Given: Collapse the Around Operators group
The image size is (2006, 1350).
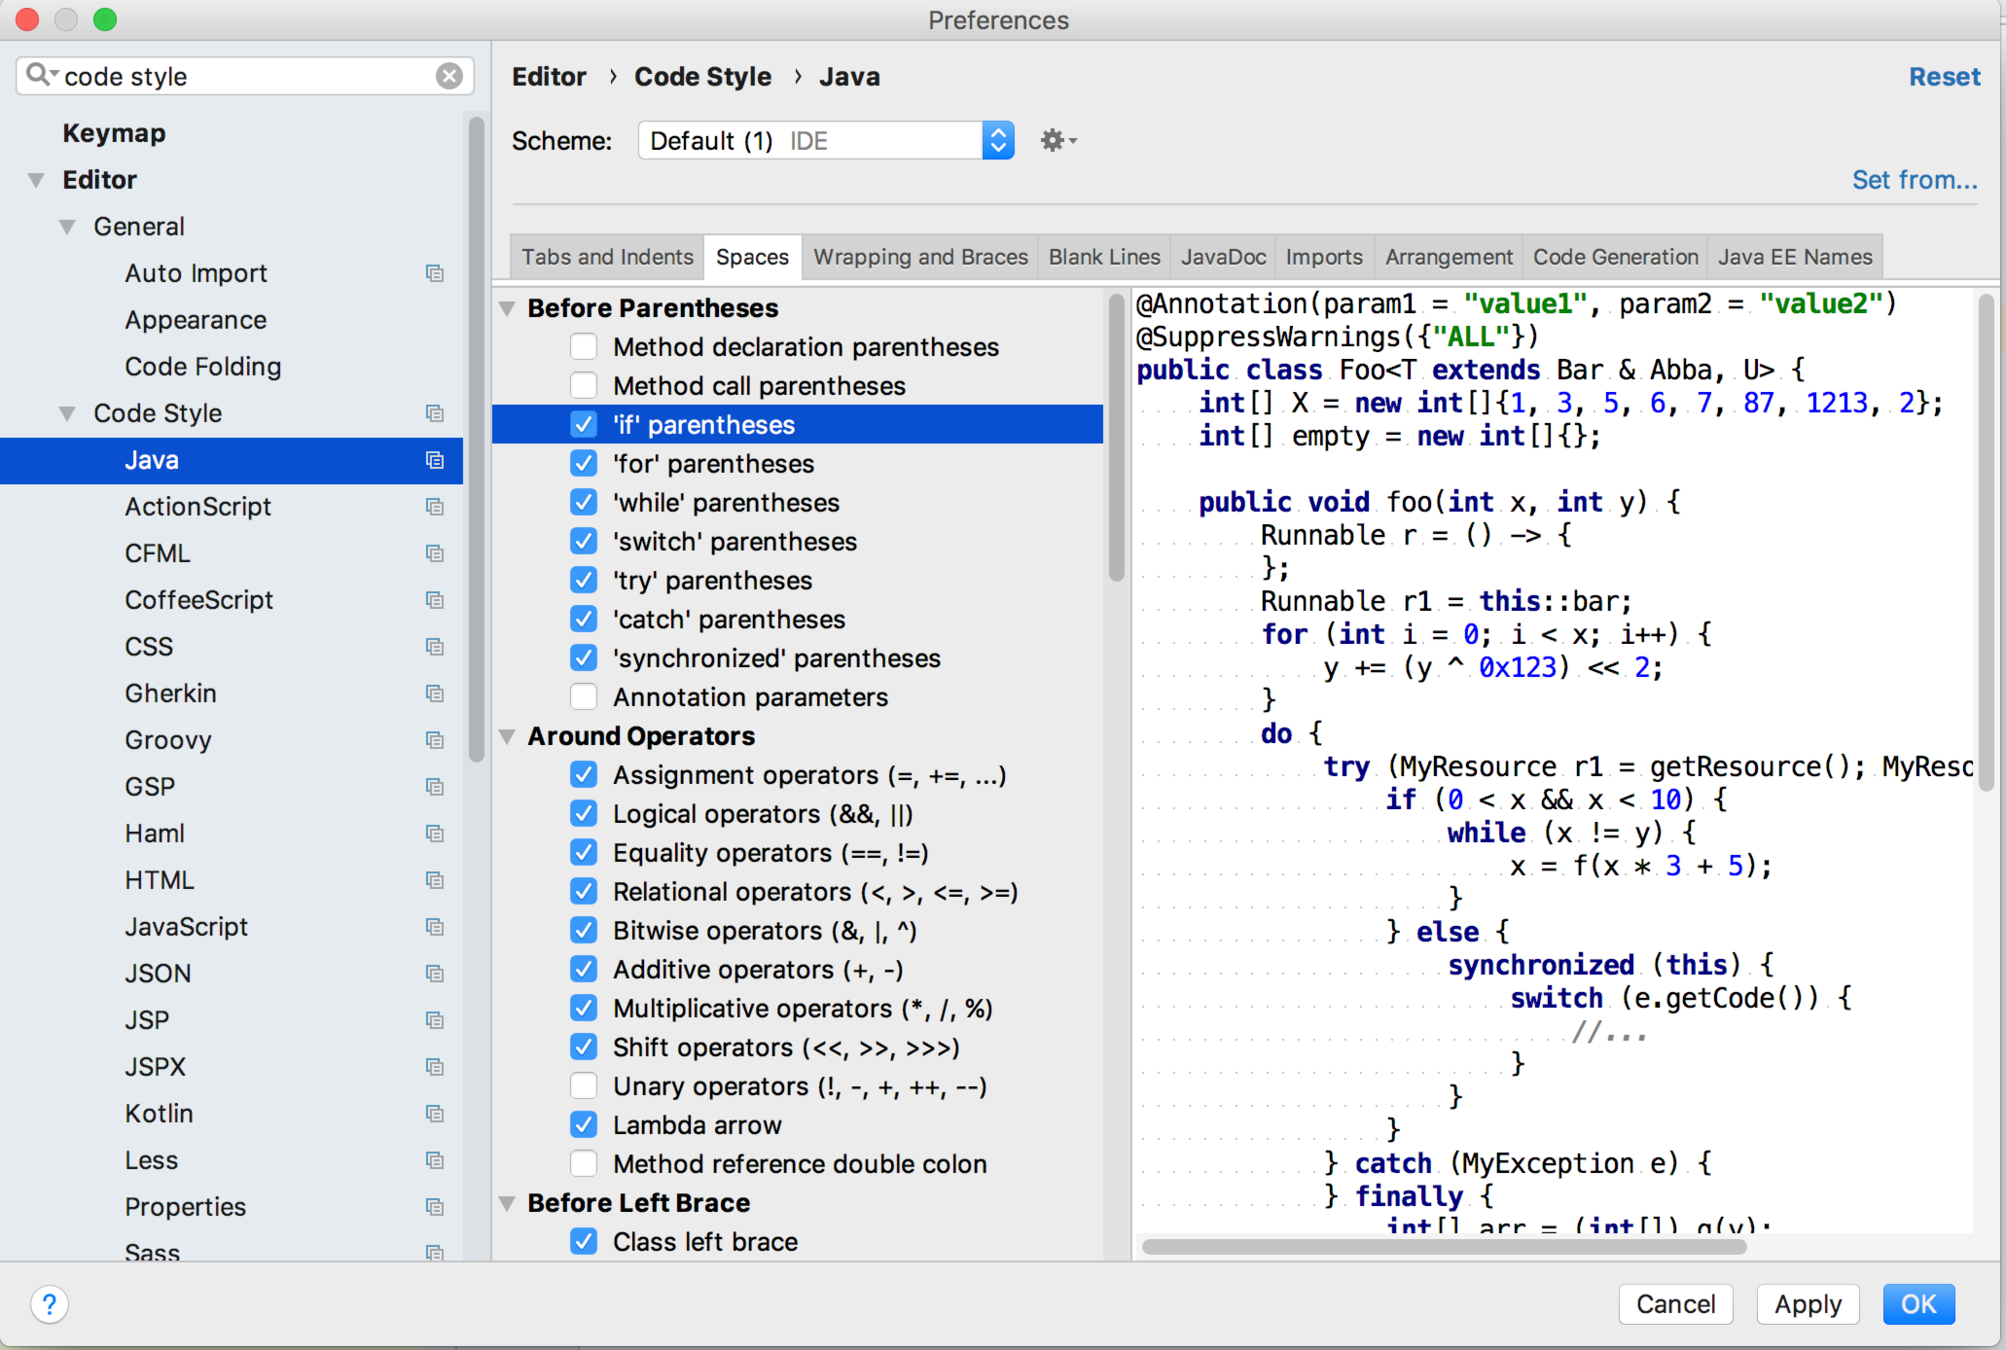Looking at the screenshot, I should [508, 736].
